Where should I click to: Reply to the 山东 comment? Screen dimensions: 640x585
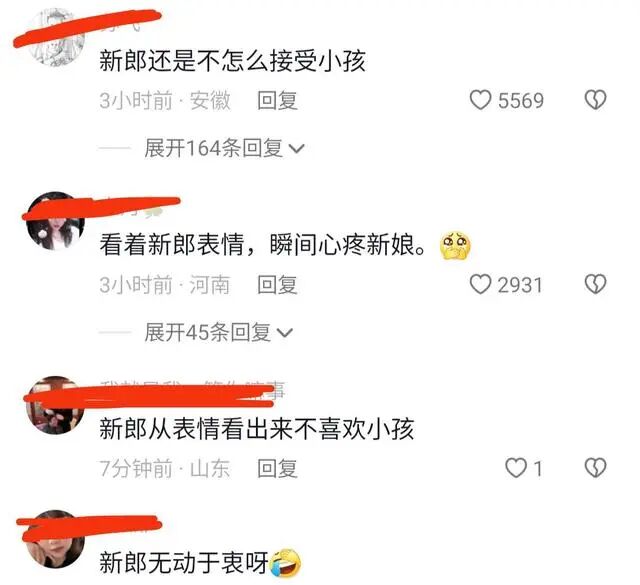coord(277,468)
